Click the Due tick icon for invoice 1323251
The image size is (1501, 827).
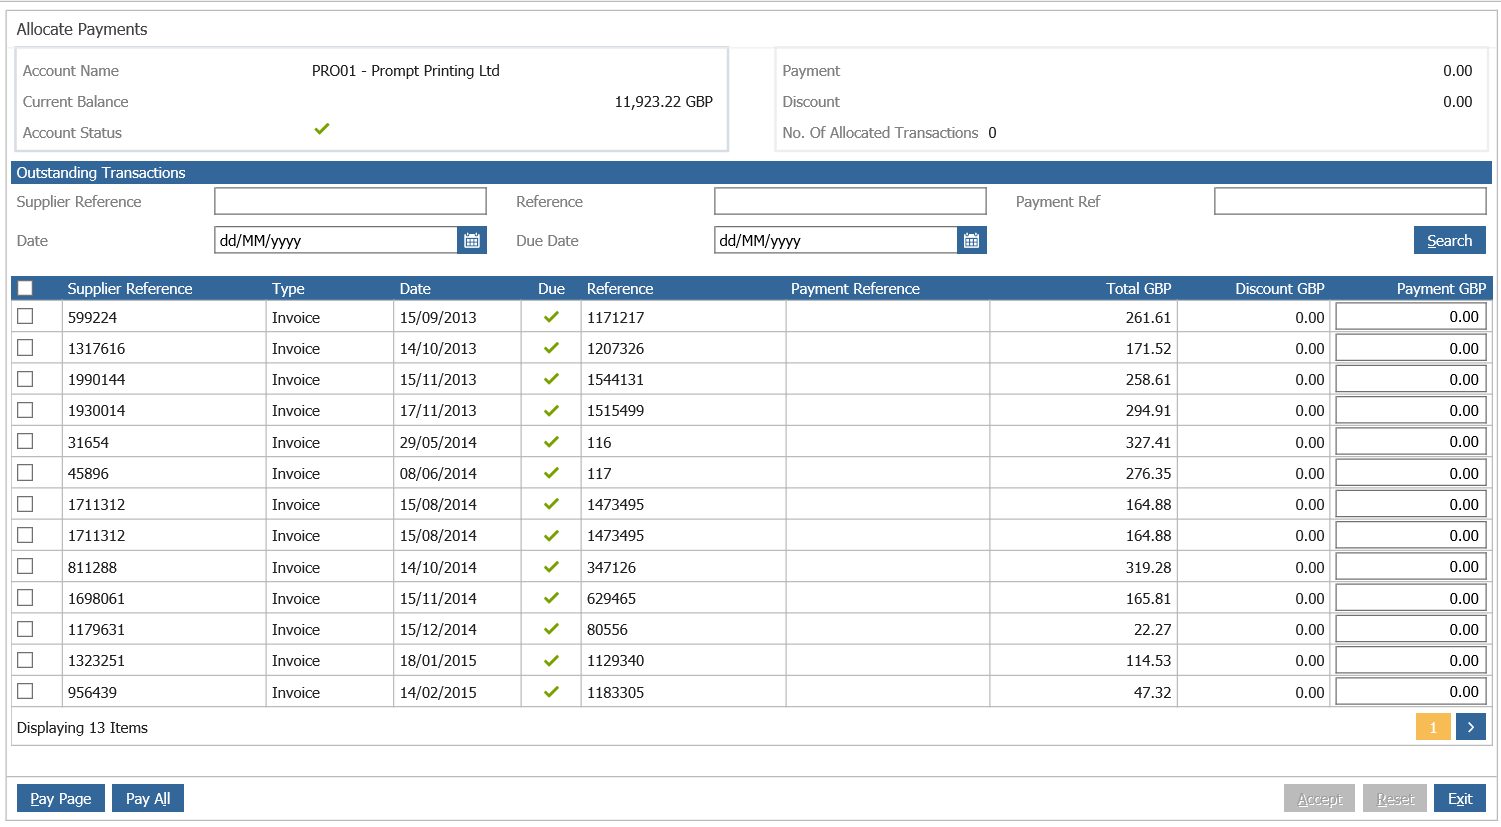pyautogui.click(x=551, y=660)
